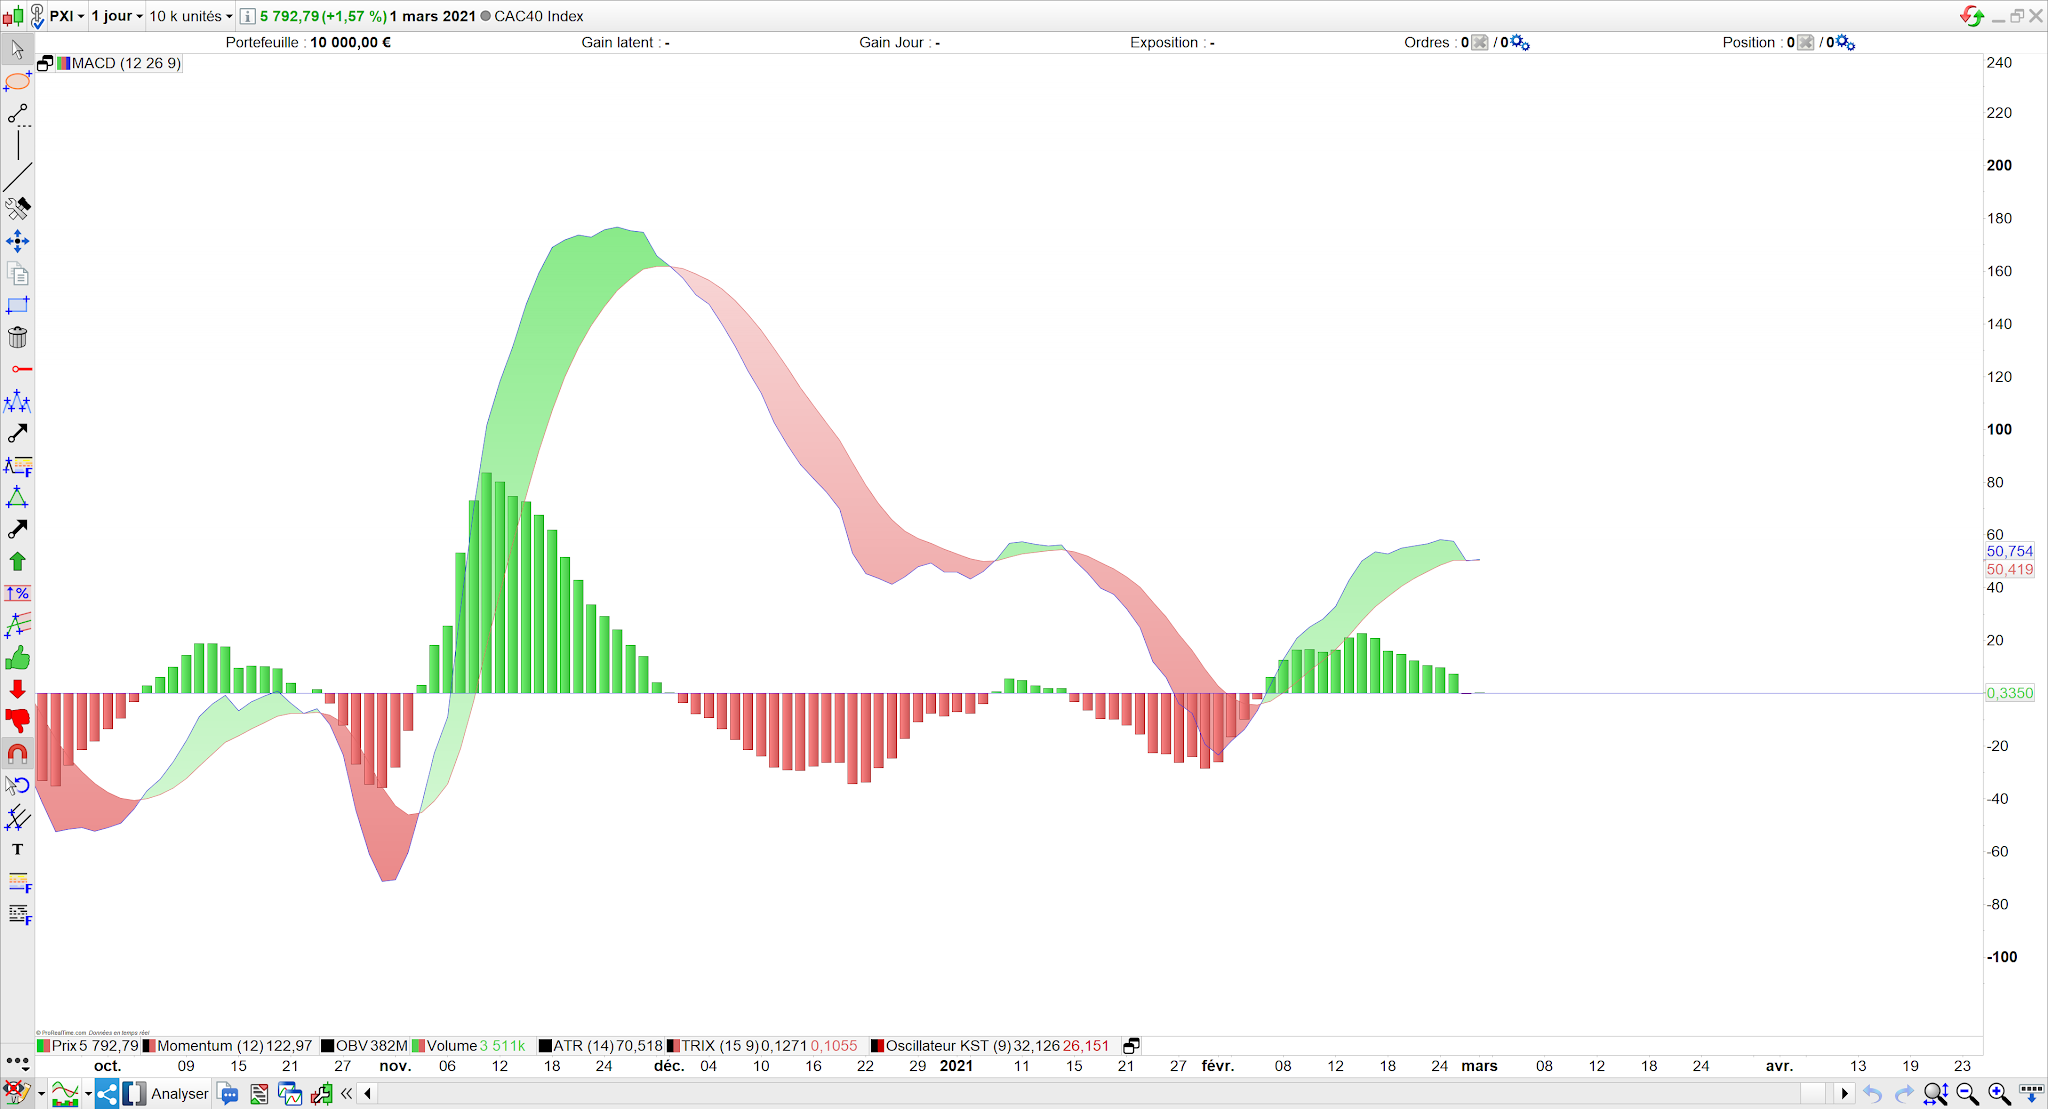Close all positions X button
The width and height of the screenshot is (2048, 1109).
[1805, 42]
